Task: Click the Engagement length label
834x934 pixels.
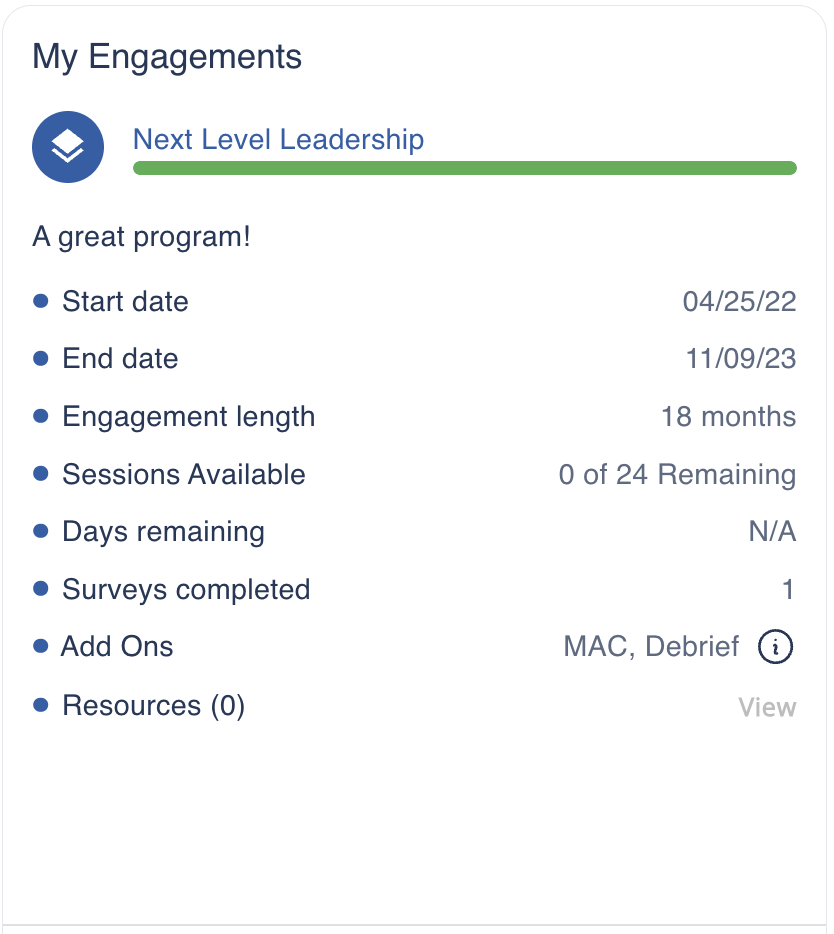Action: click(x=188, y=417)
